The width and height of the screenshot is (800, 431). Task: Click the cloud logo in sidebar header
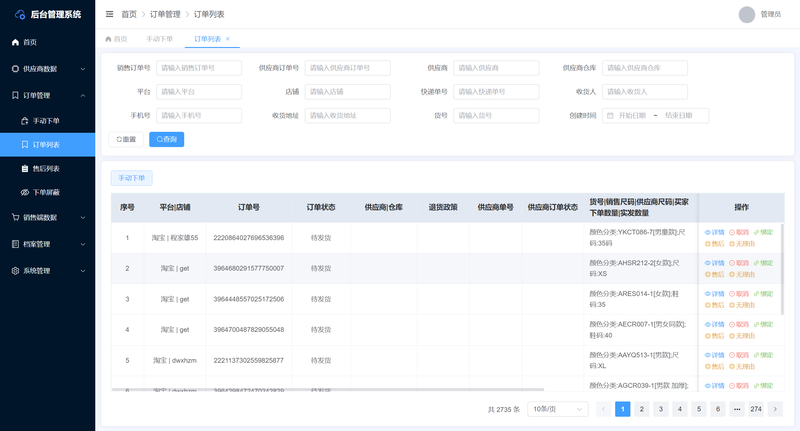tap(20, 14)
